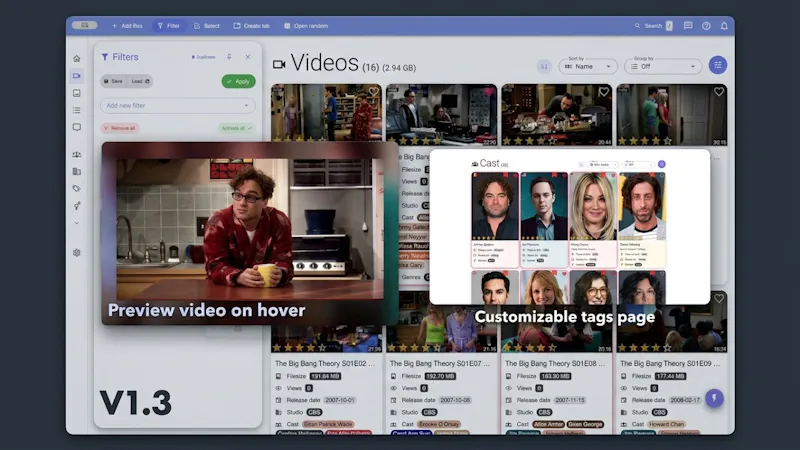Click the floating lightning quick-action button
Screen dimensions: 800x450
pos(714,398)
